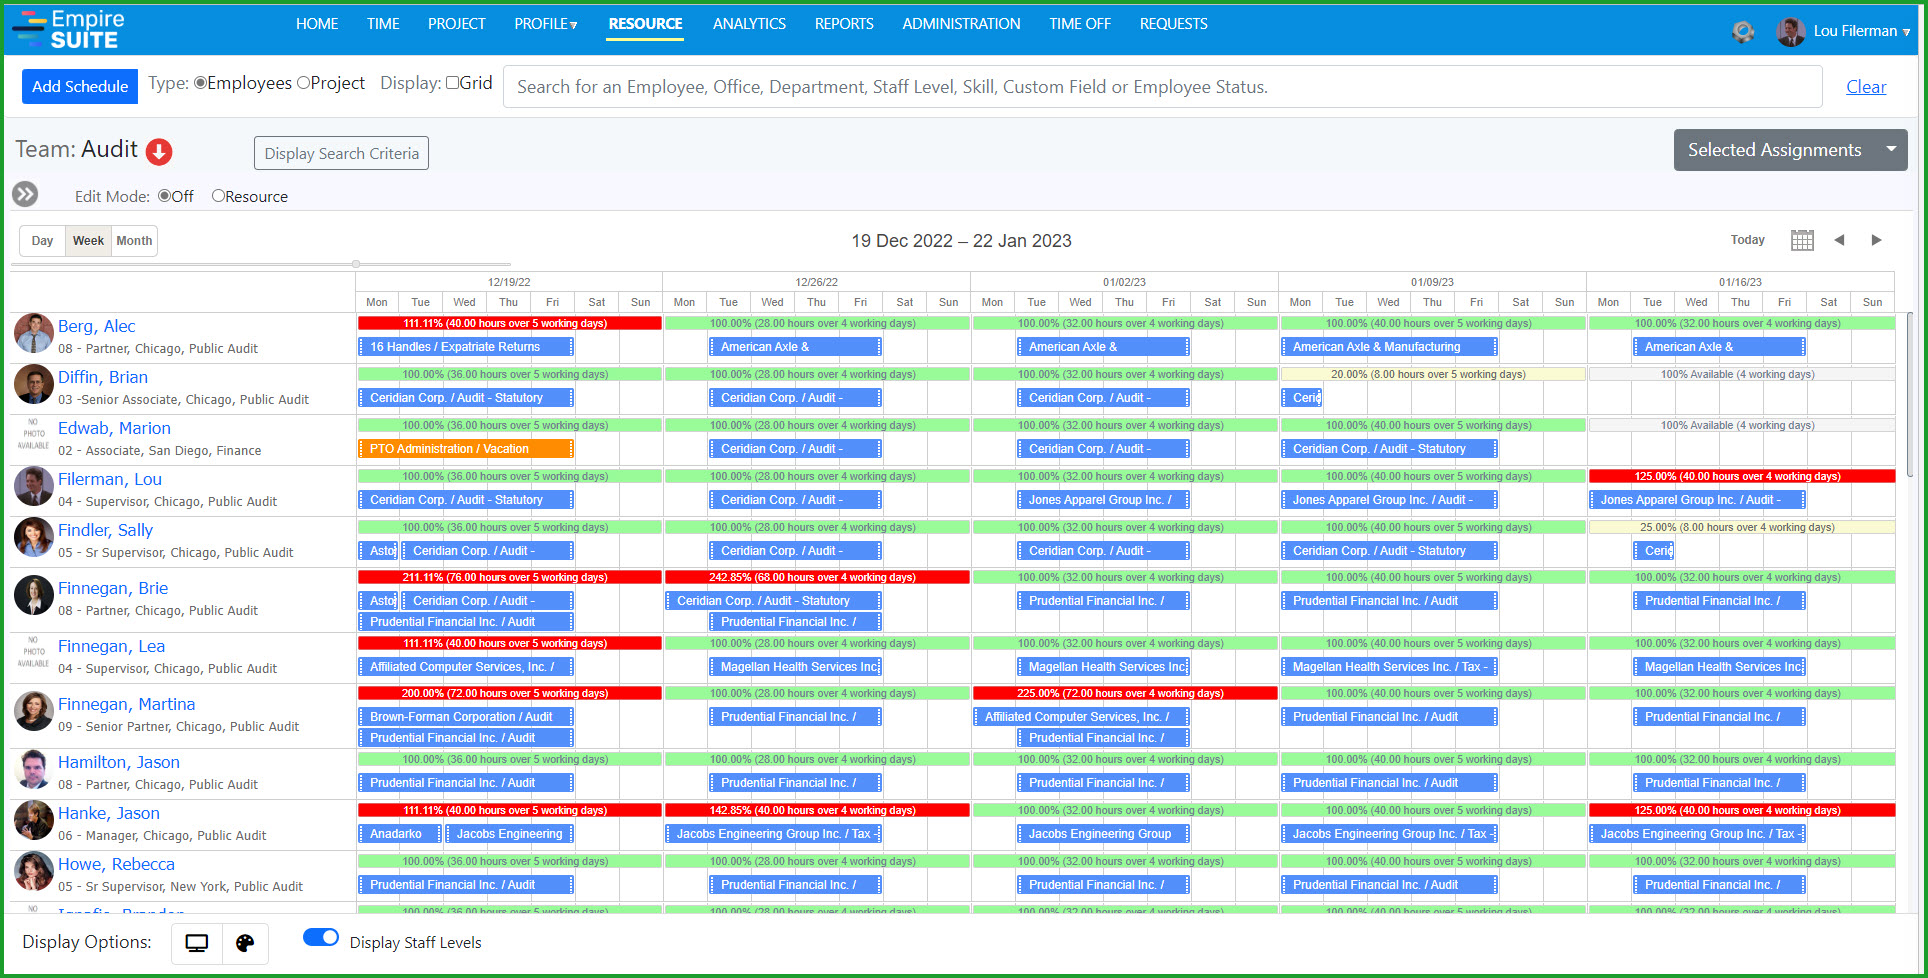Switch to the Day view tab
Screen dimensions: 1928x978
42,241
